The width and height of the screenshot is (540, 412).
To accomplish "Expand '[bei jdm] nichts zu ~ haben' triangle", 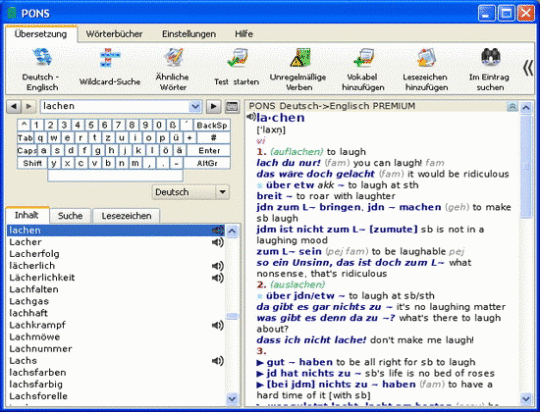I will [260, 385].
